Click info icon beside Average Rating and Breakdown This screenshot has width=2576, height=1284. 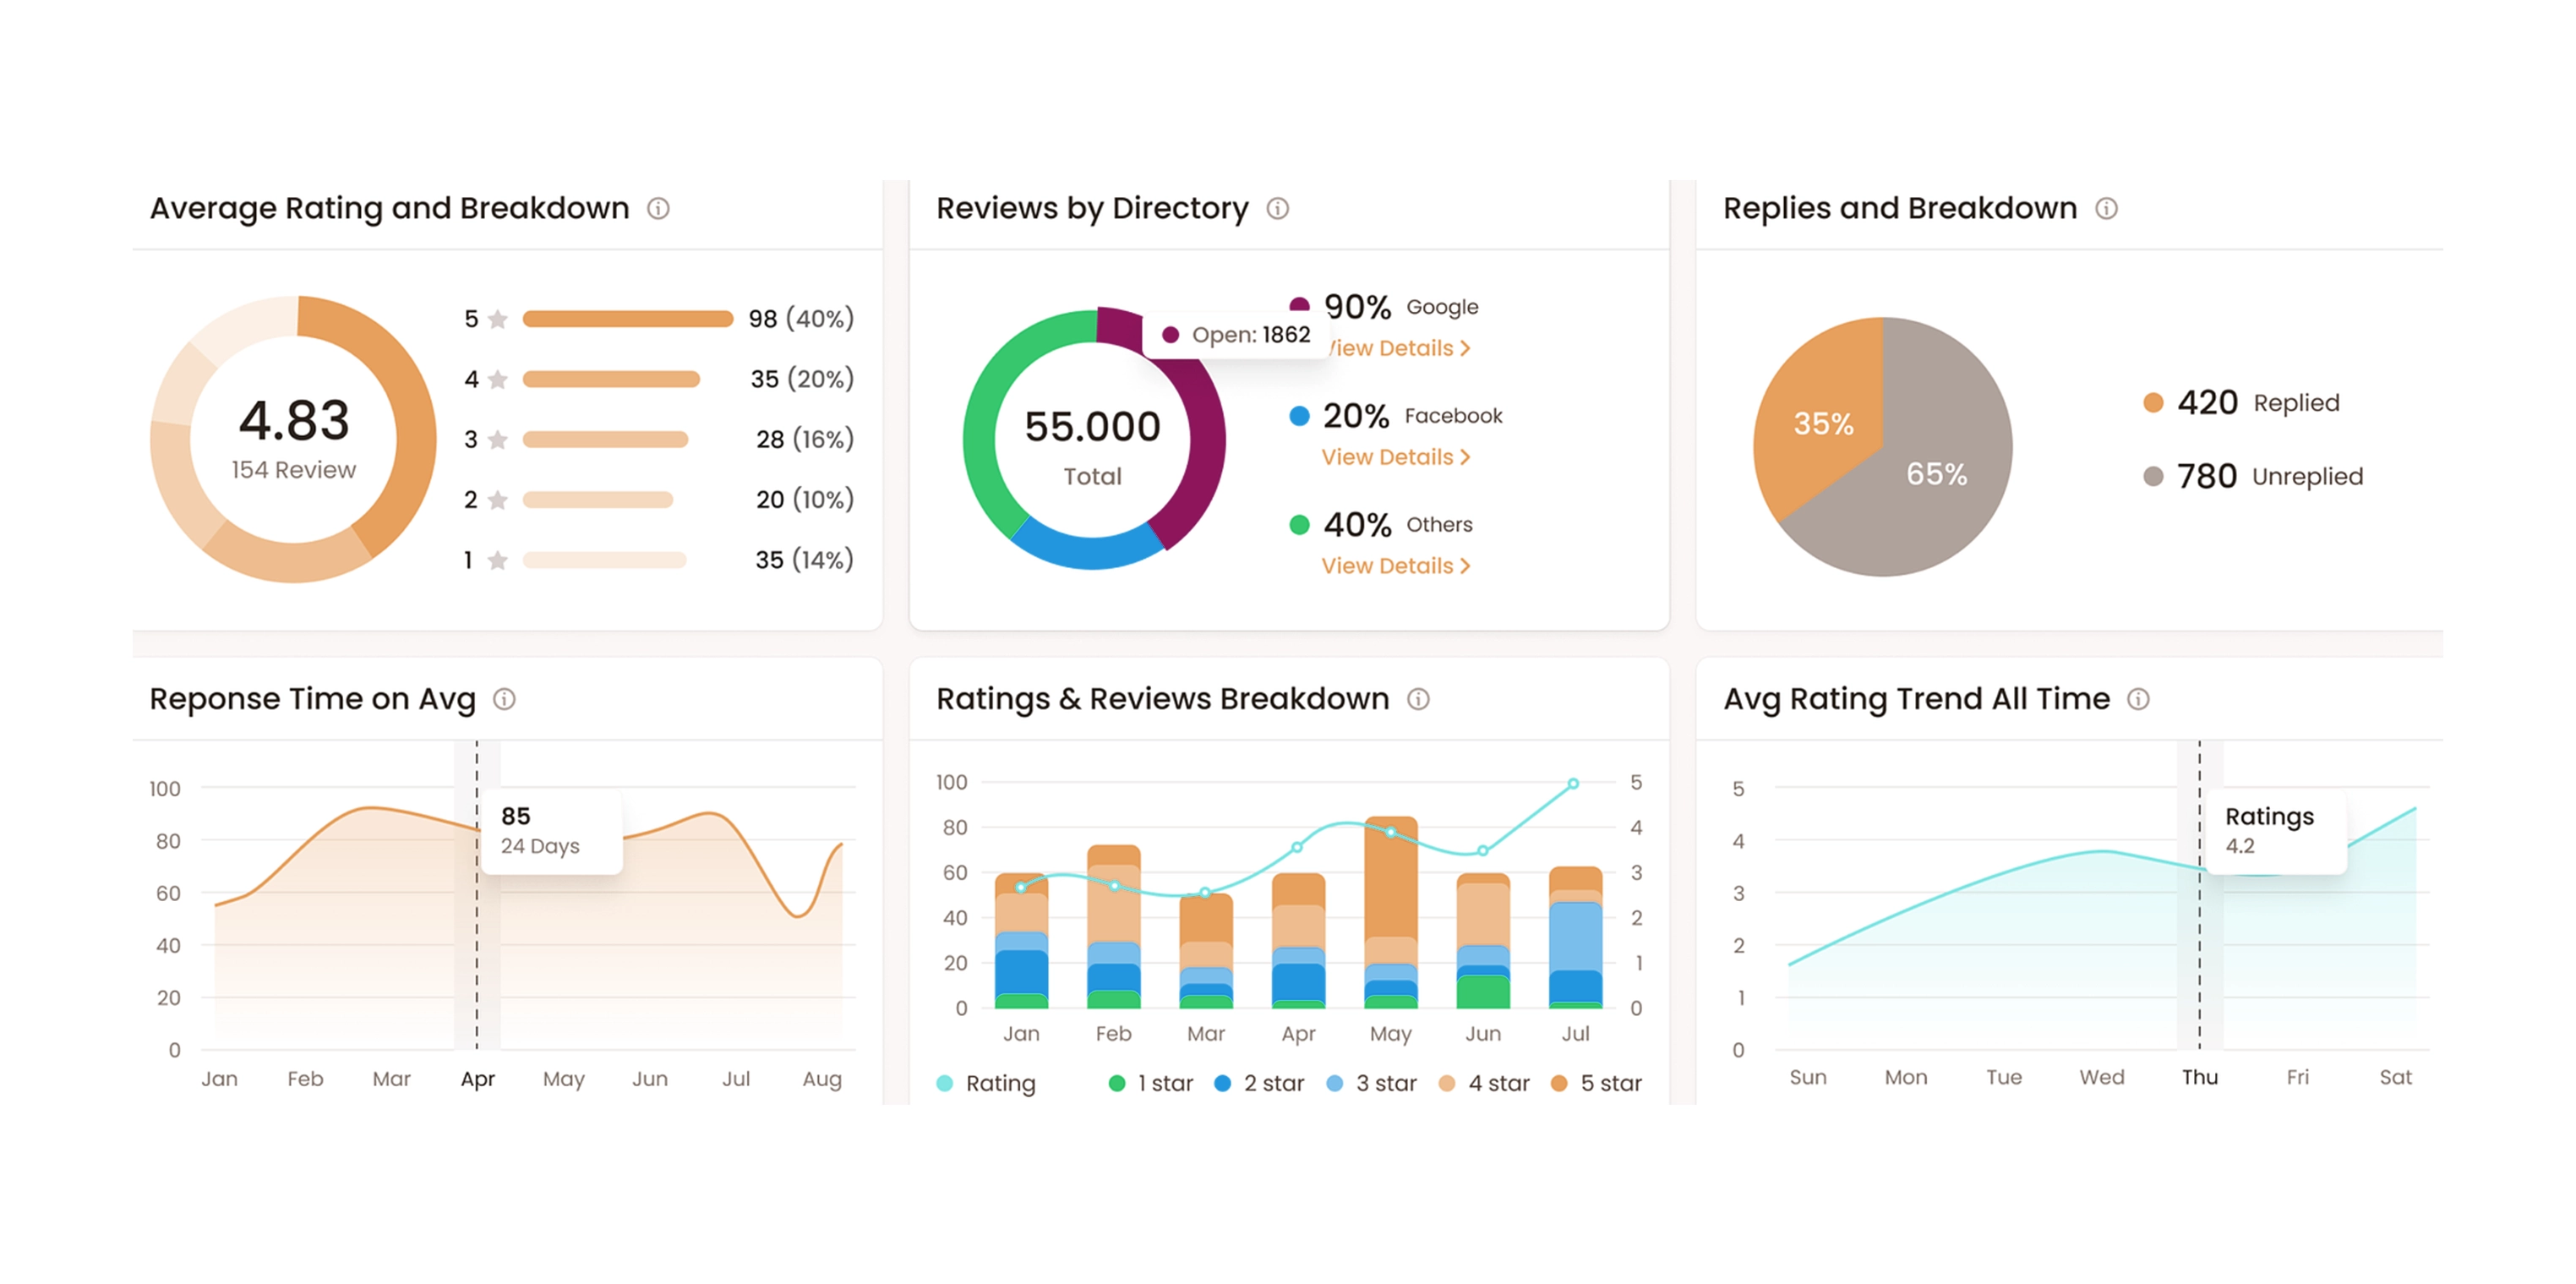coord(658,208)
